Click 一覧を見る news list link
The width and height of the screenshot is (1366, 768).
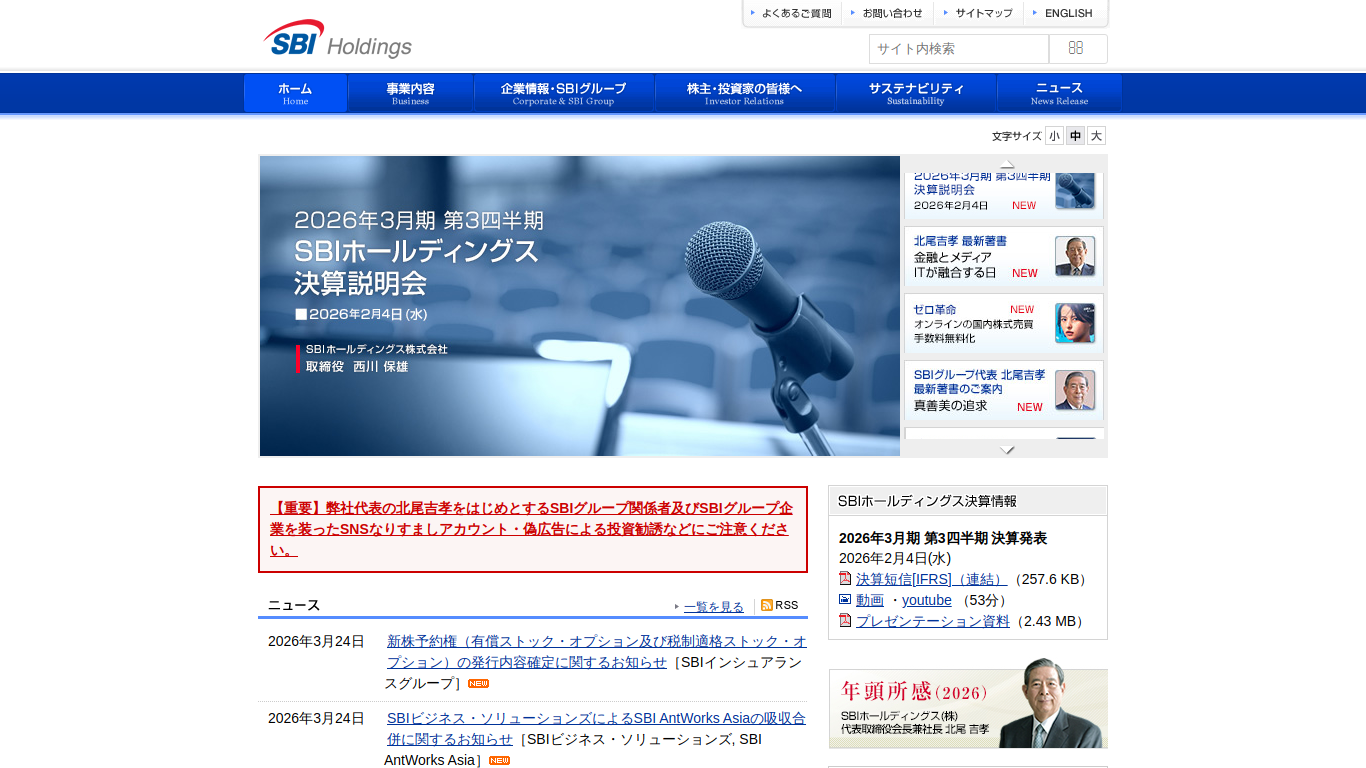point(714,606)
